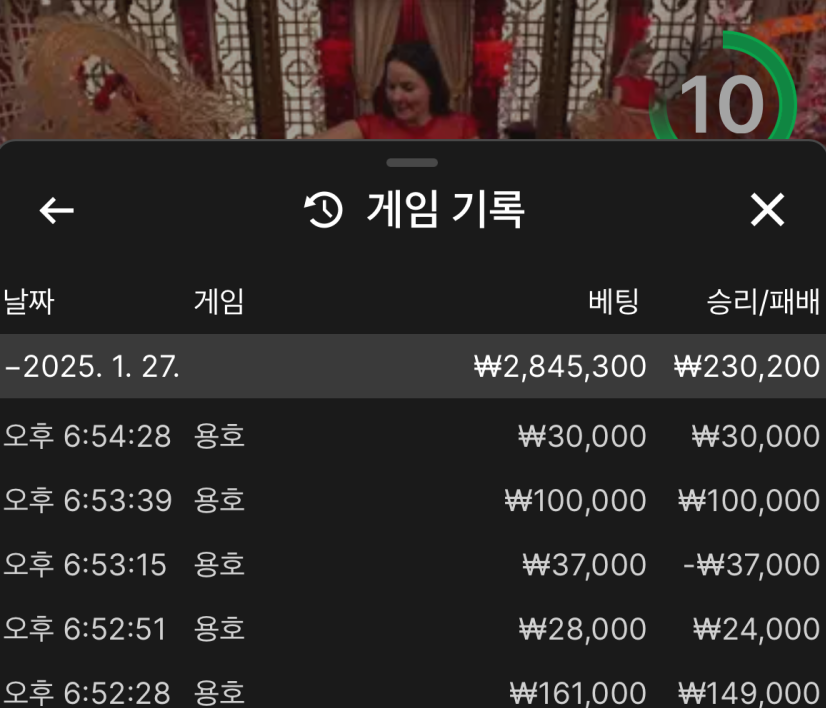826x708 pixels.
Task: Tap the 게임 기록 title text
Action: [x=446, y=210]
